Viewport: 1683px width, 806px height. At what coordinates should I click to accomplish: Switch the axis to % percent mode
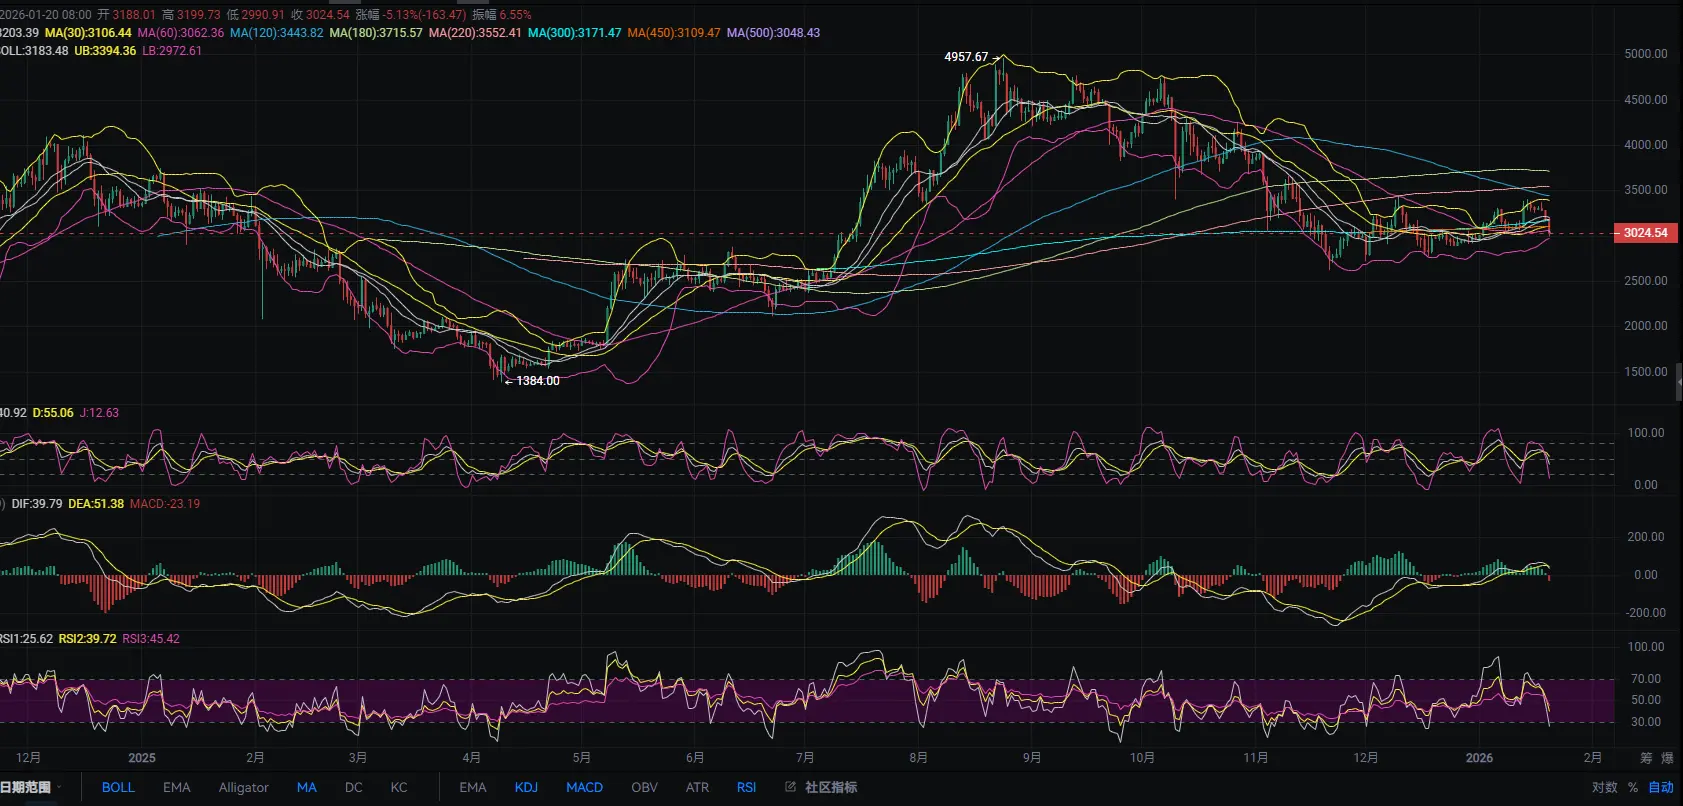click(1633, 787)
